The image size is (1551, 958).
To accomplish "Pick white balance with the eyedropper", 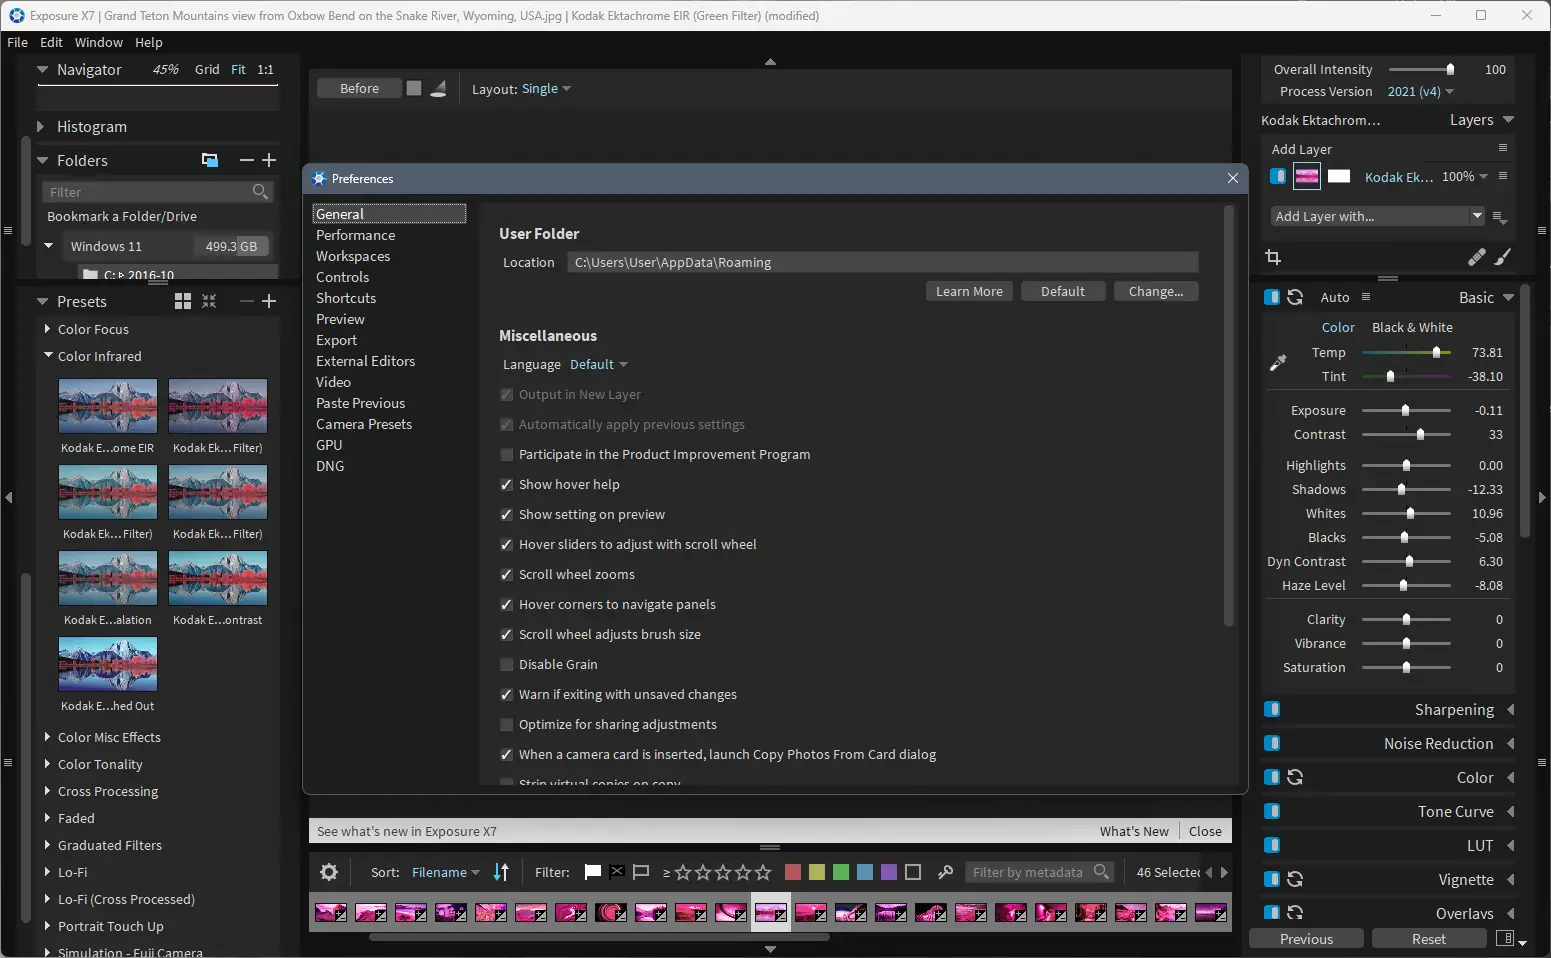I will point(1278,363).
